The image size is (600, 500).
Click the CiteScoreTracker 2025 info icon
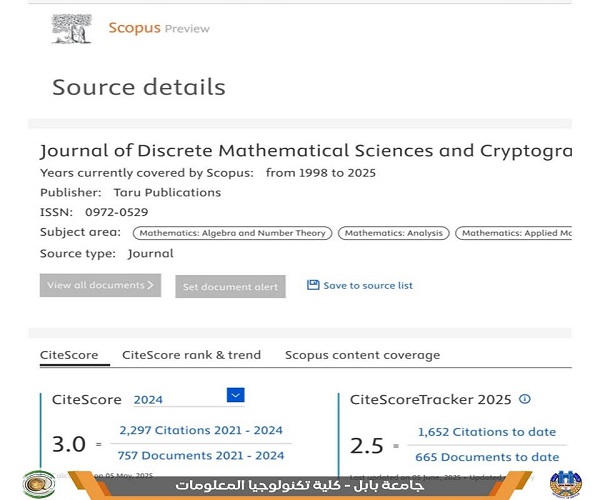click(525, 399)
